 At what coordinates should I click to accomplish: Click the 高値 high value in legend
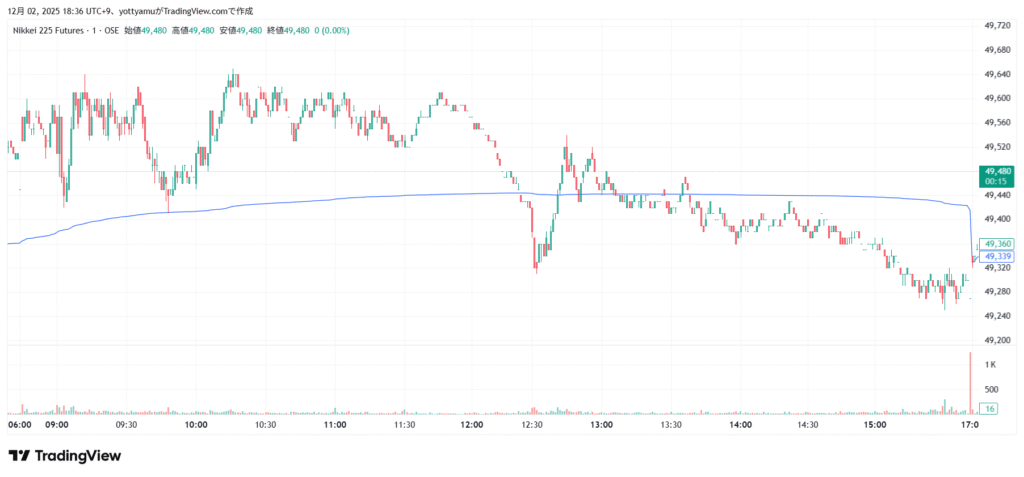[x=200, y=30]
